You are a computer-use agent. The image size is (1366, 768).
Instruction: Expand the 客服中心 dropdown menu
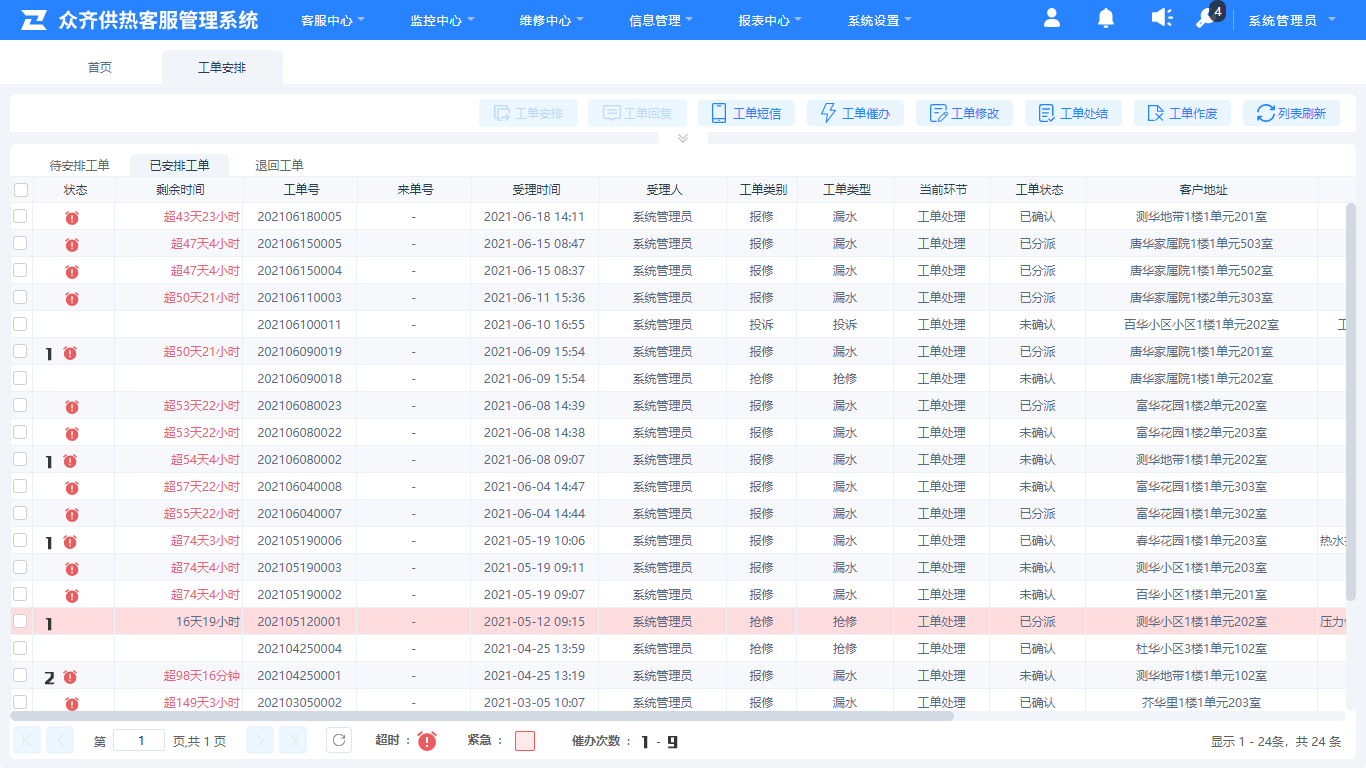[333, 20]
